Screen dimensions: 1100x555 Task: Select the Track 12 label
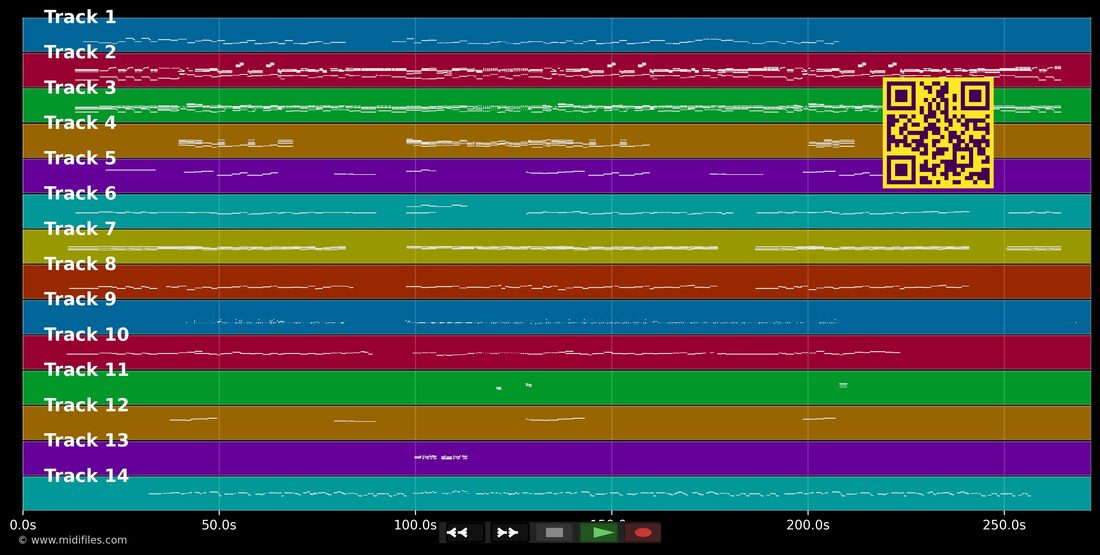pos(86,405)
